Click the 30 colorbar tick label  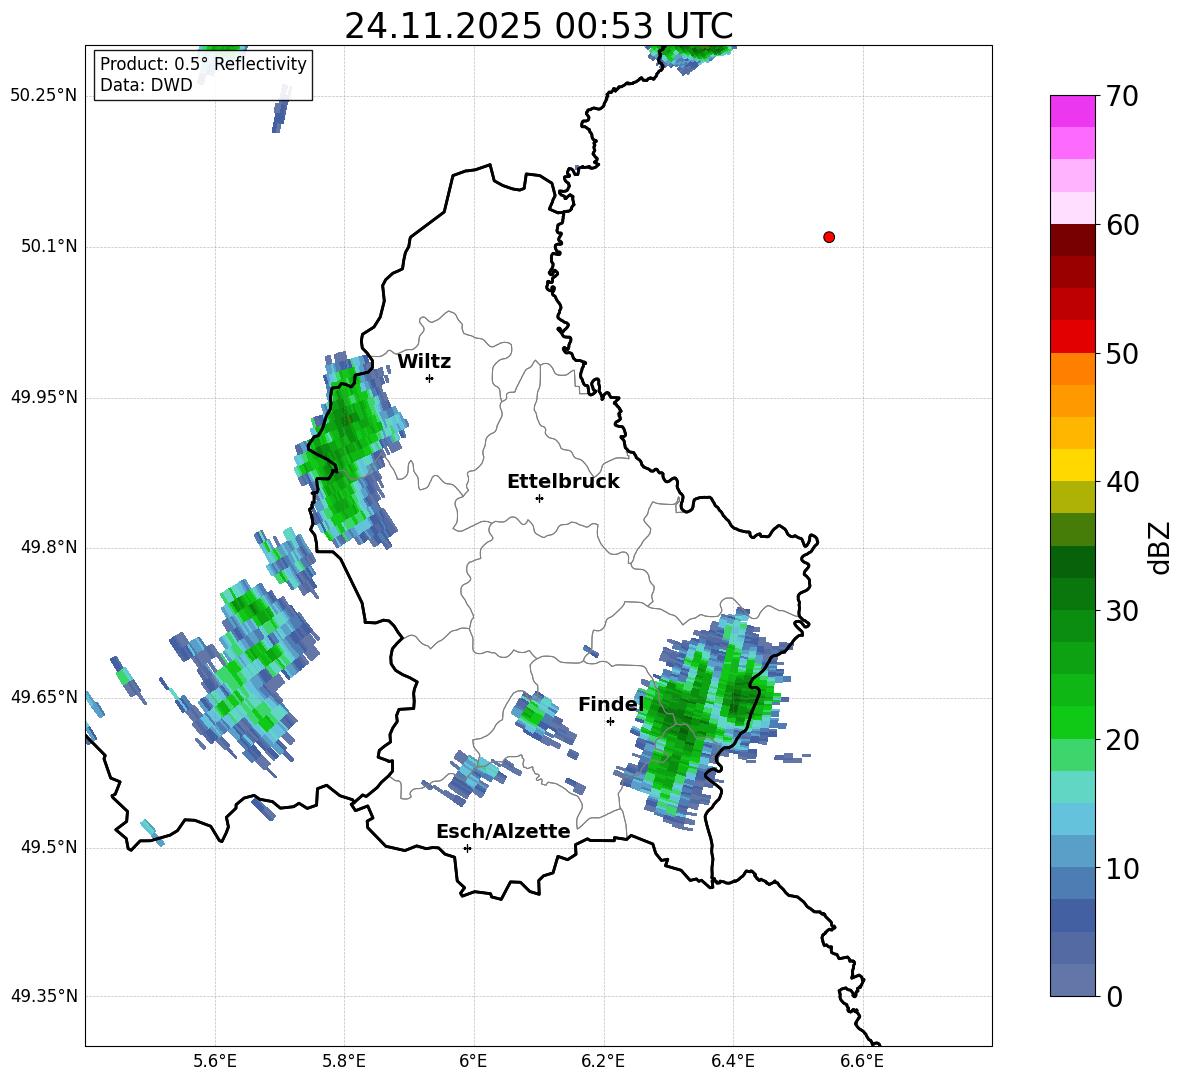point(1122,611)
